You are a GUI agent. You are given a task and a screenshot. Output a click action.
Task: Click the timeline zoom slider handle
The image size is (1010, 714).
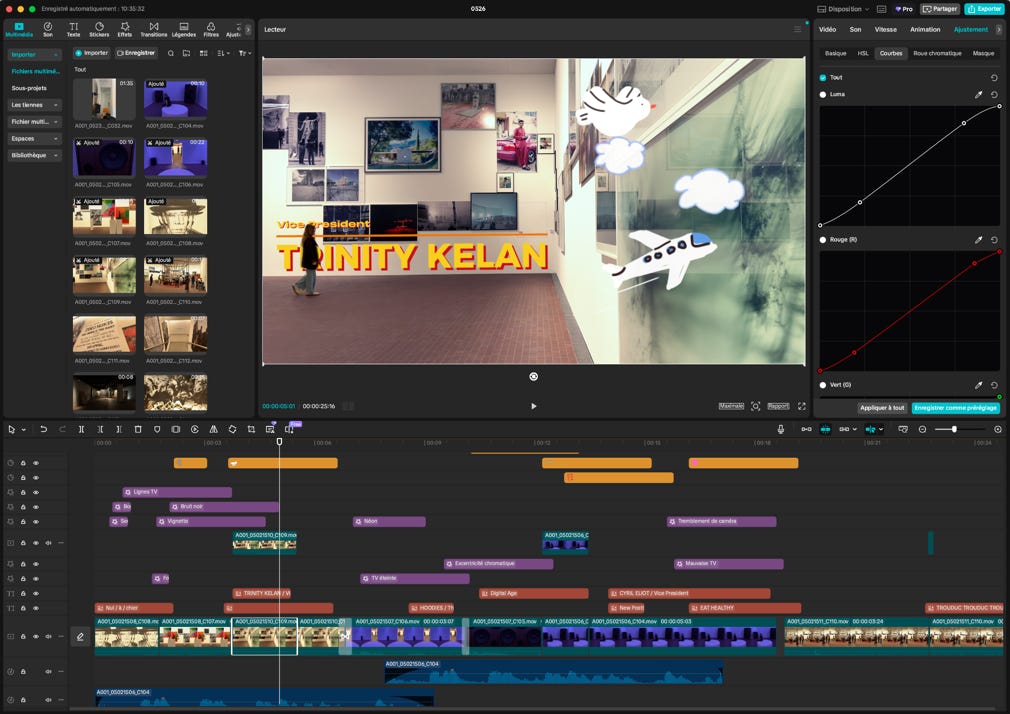954,429
